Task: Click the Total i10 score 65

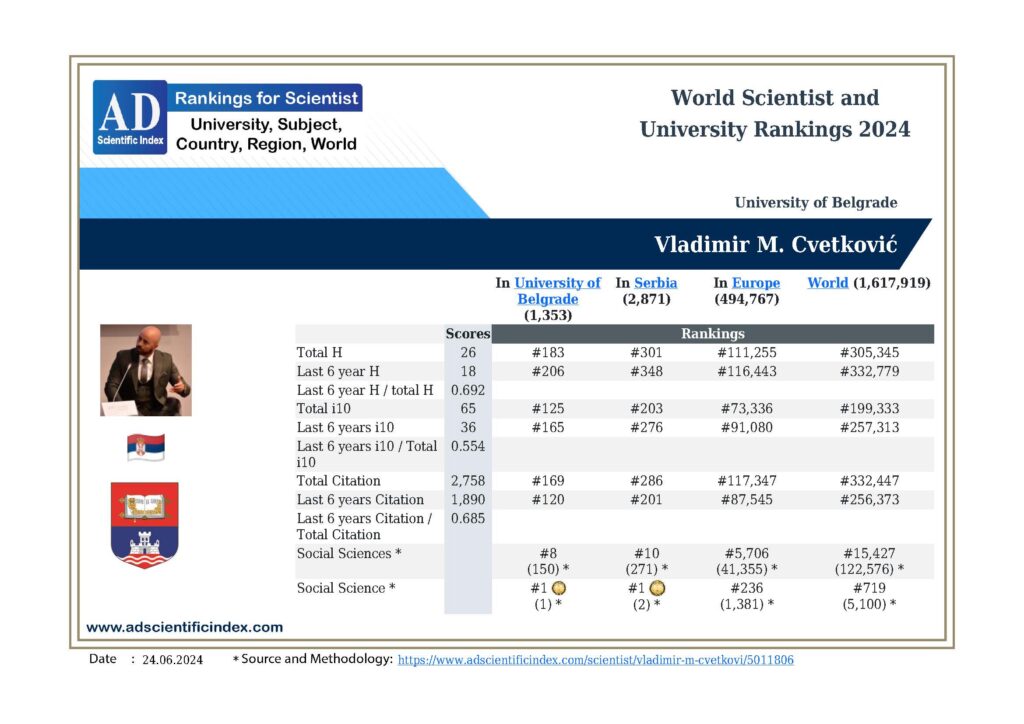Action: (x=468, y=409)
